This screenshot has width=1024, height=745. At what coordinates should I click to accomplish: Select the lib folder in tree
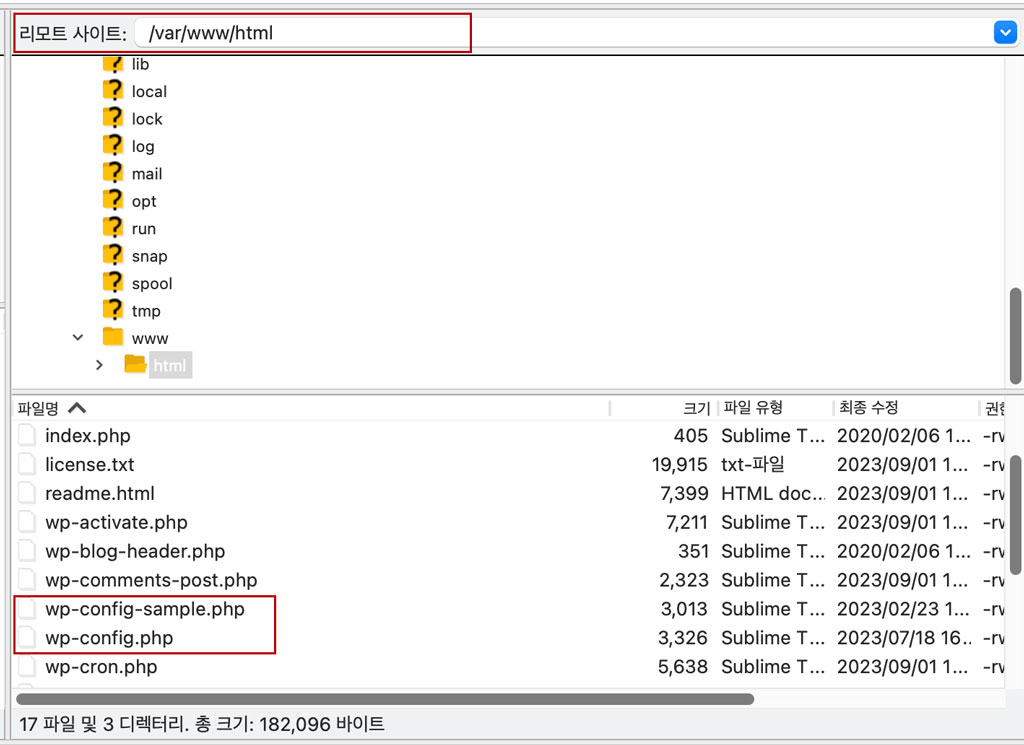pos(140,64)
